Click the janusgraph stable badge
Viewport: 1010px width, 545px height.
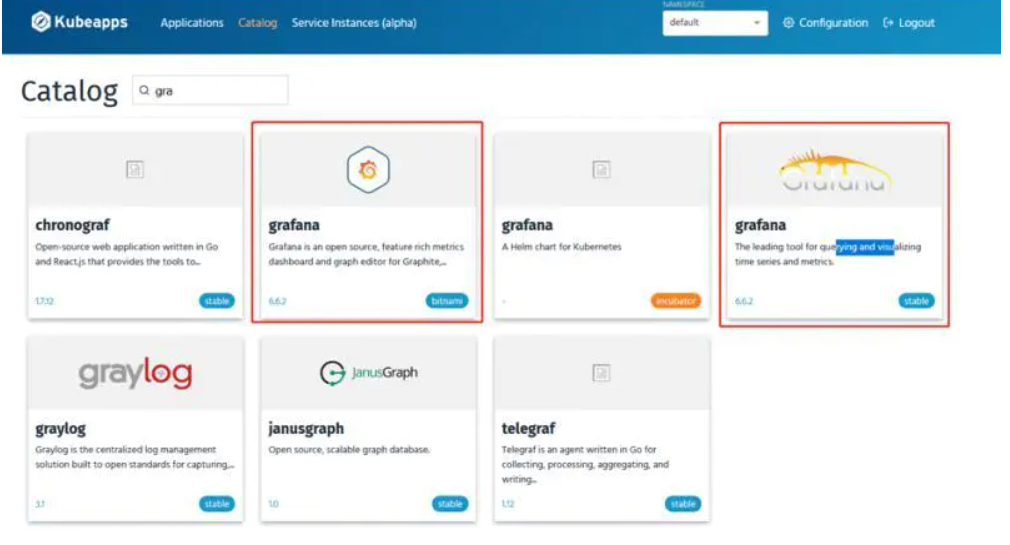[x=450, y=504]
